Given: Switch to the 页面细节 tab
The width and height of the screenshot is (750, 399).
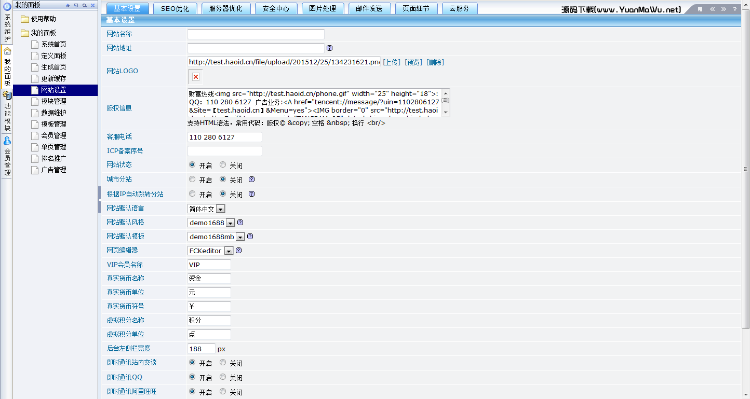Looking at the screenshot, I should 416,9.
